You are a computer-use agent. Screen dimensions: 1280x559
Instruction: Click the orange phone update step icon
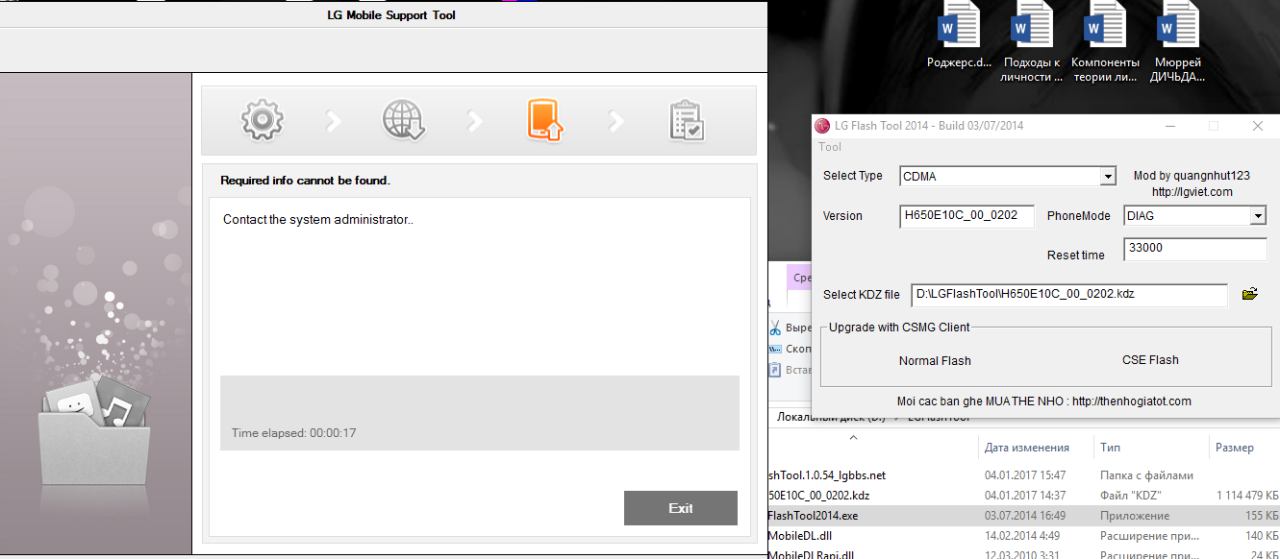(x=545, y=121)
